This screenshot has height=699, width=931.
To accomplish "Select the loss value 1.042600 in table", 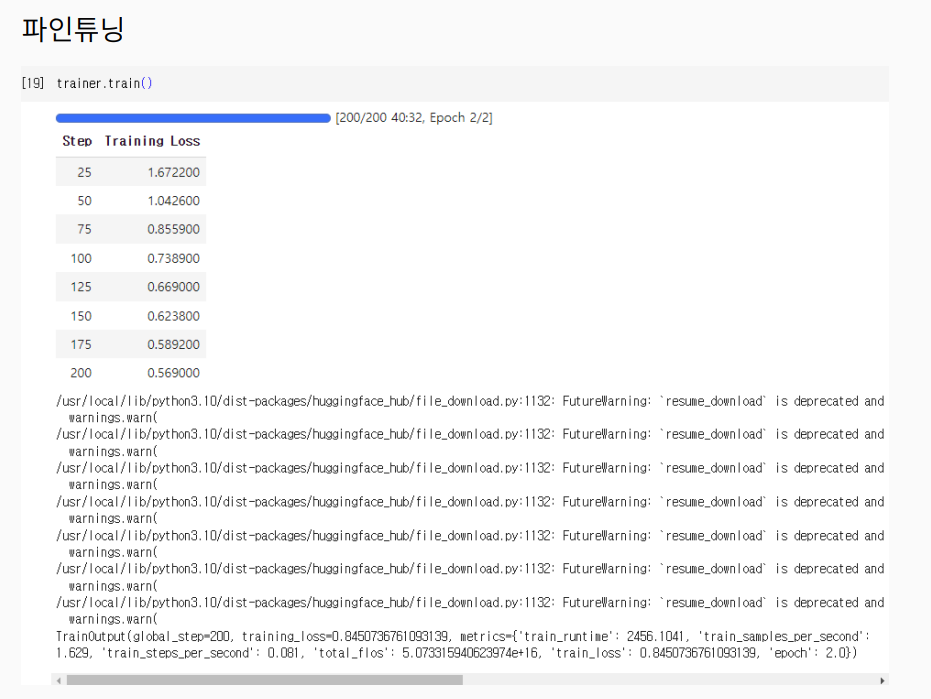I will [173, 201].
